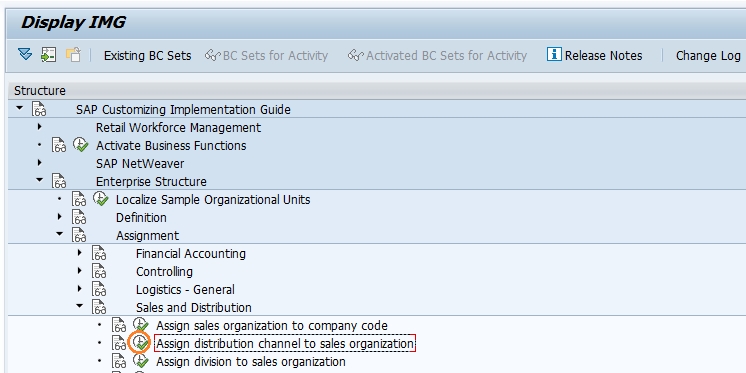Open the Change Log
The height and width of the screenshot is (373, 746).
pos(708,56)
